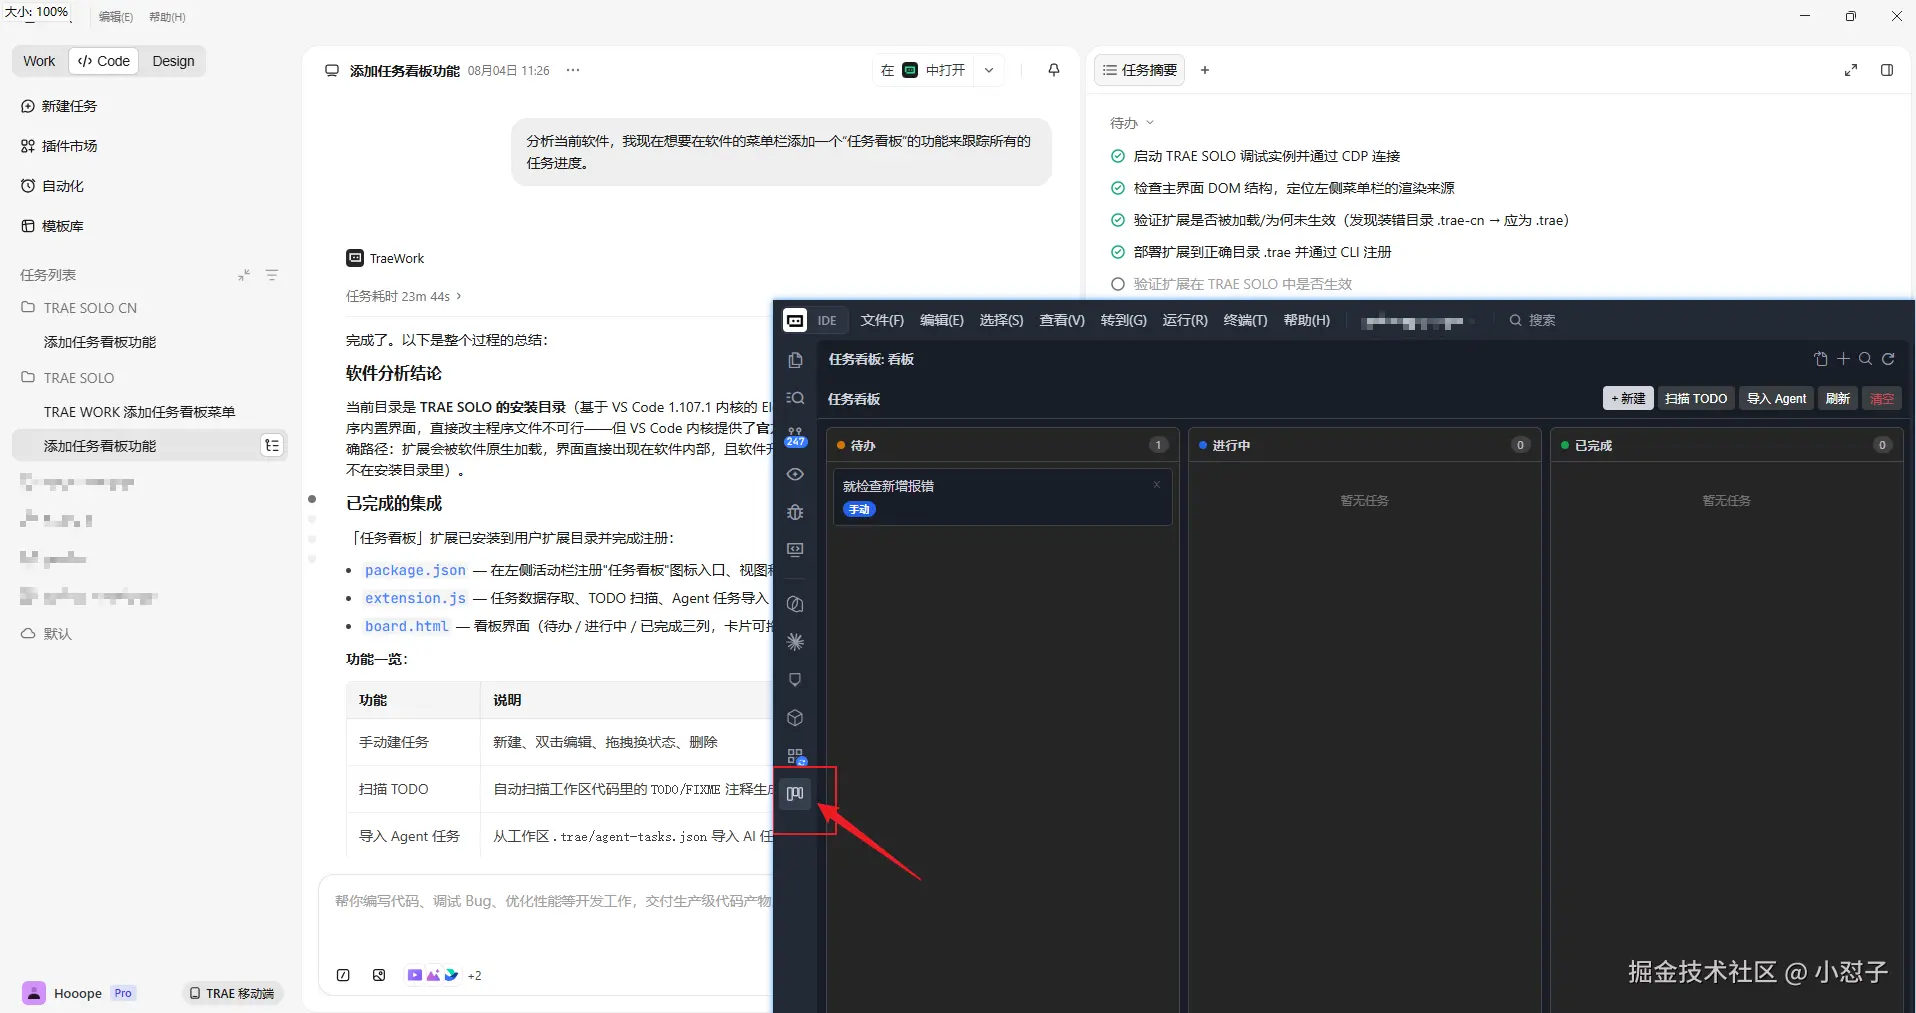Add a new tab beside 任务摘要
The height and width of the screenshot is (1013, 1916).
click(x=1205, y=70)
